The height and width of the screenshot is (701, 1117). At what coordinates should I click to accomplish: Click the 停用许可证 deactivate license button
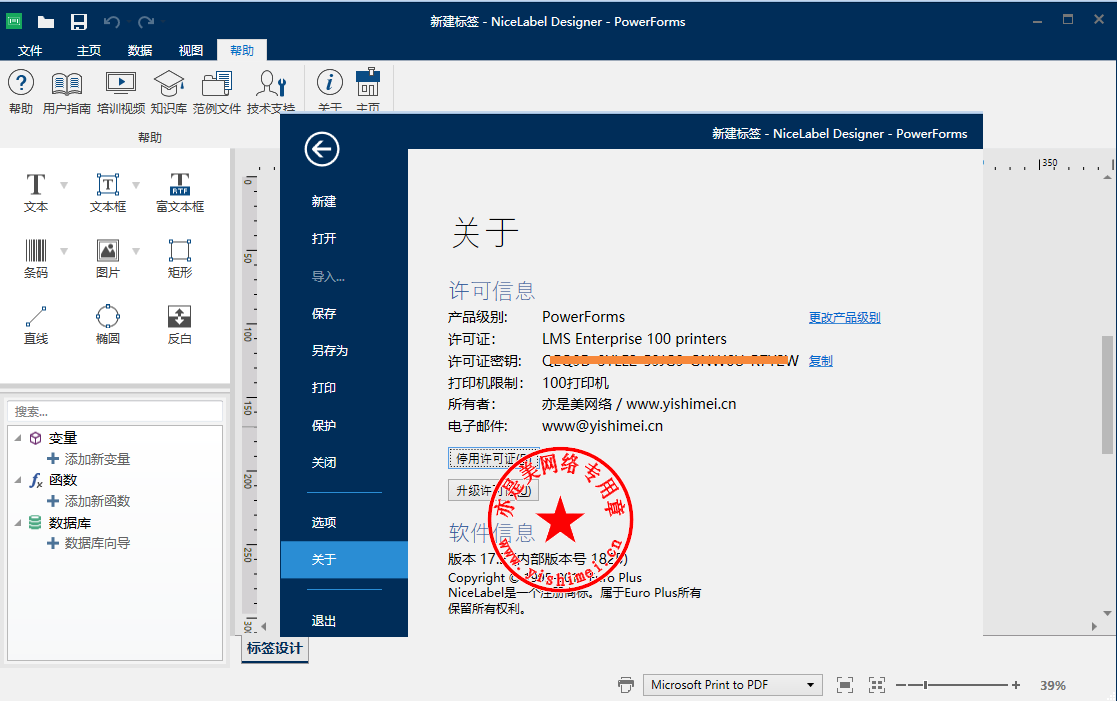[493, 458]
